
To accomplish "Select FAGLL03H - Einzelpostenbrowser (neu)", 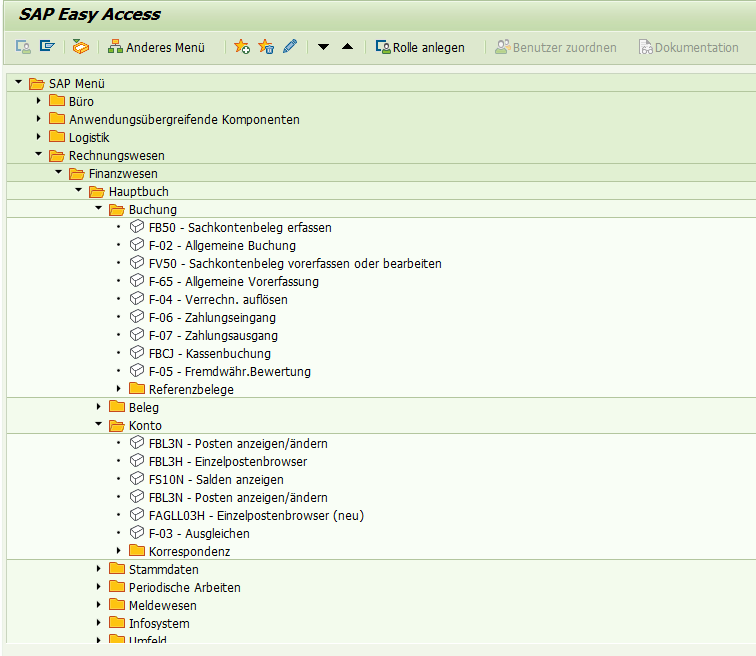I will pos(256,516).
